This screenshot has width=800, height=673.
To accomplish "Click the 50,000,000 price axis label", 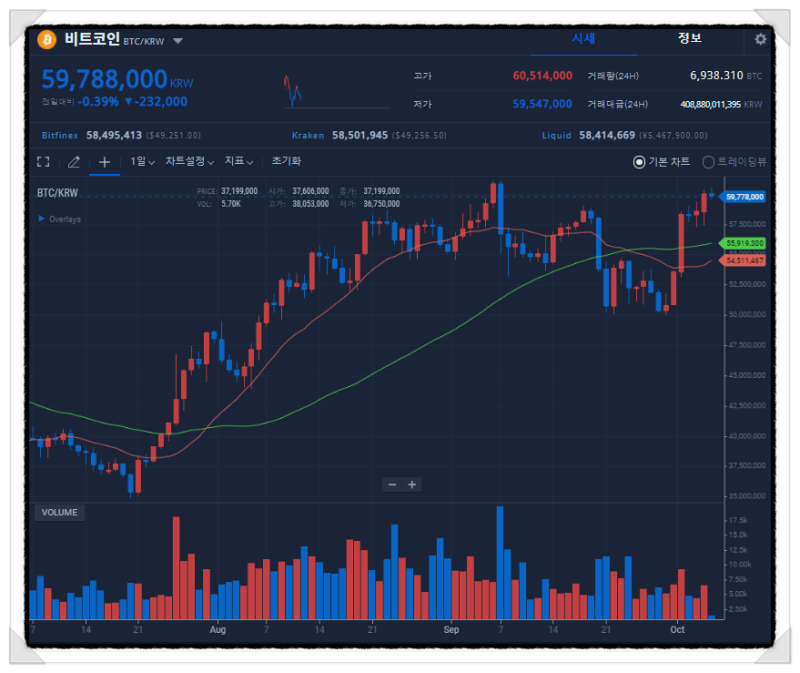I will (x=746, y=314).
